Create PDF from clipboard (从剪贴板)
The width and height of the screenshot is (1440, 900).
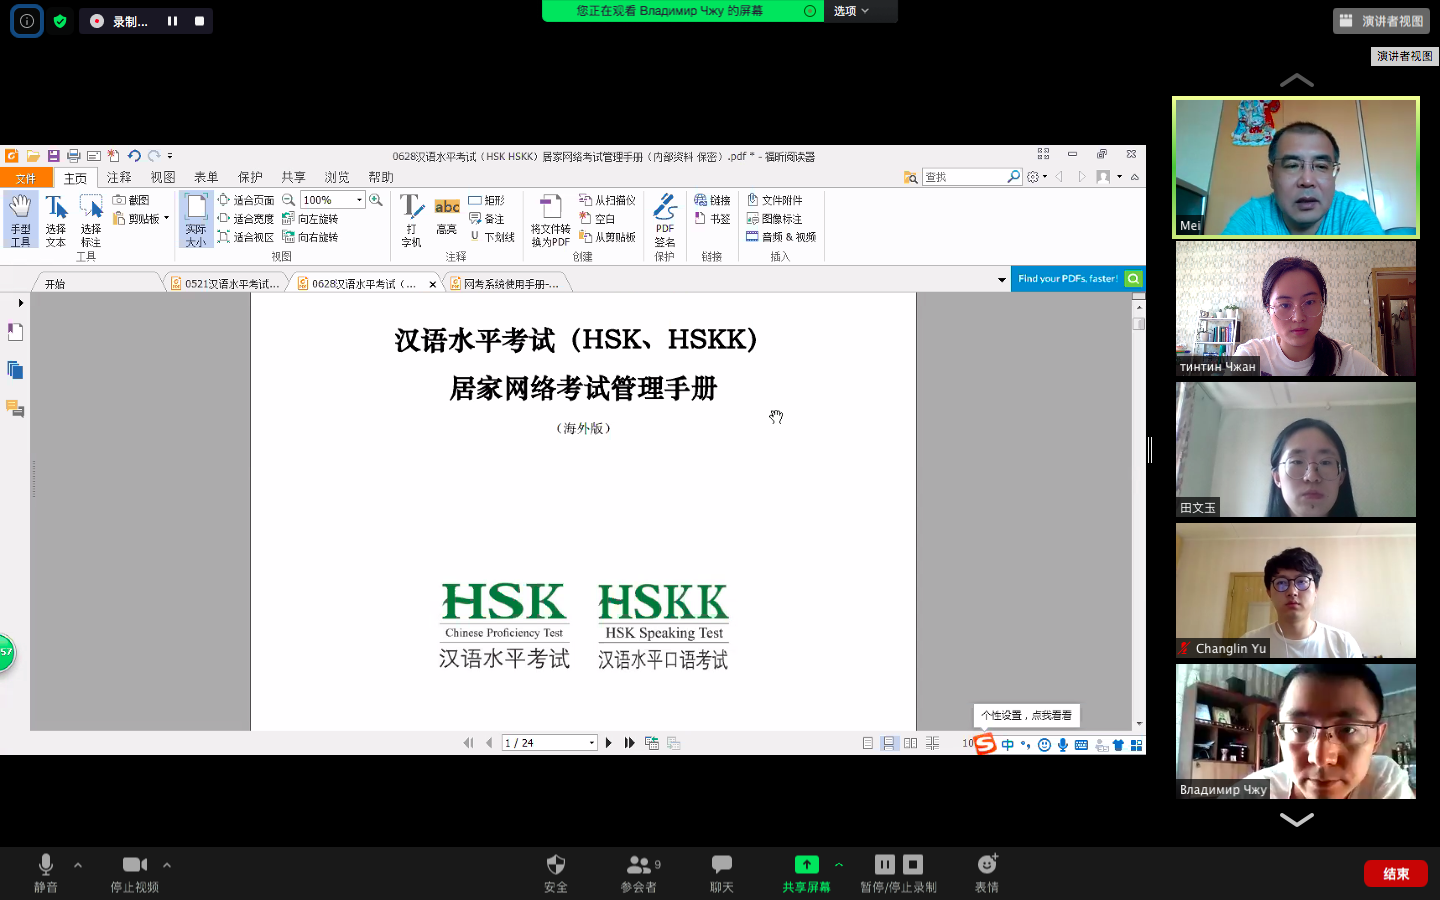click(x=607, y=237)
